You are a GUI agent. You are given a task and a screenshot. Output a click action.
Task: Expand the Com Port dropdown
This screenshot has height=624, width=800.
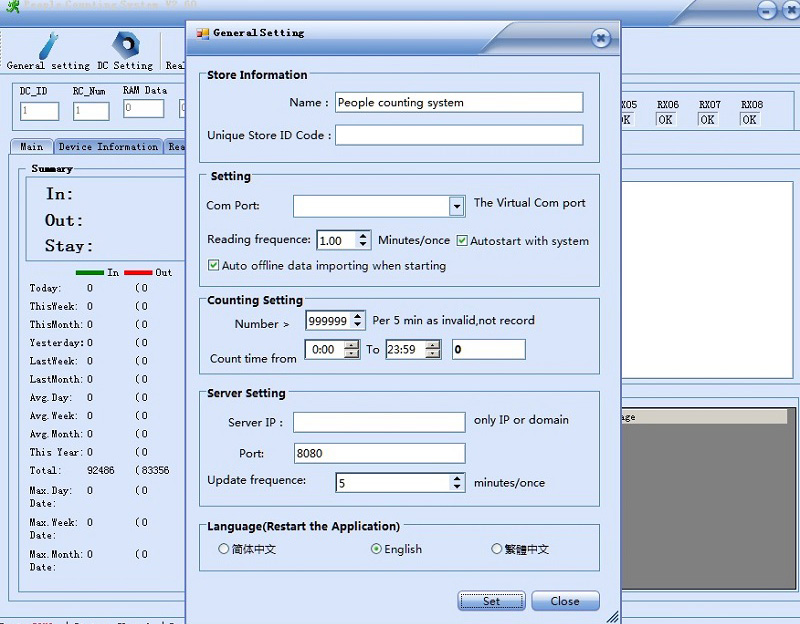(x=457, y=206)
